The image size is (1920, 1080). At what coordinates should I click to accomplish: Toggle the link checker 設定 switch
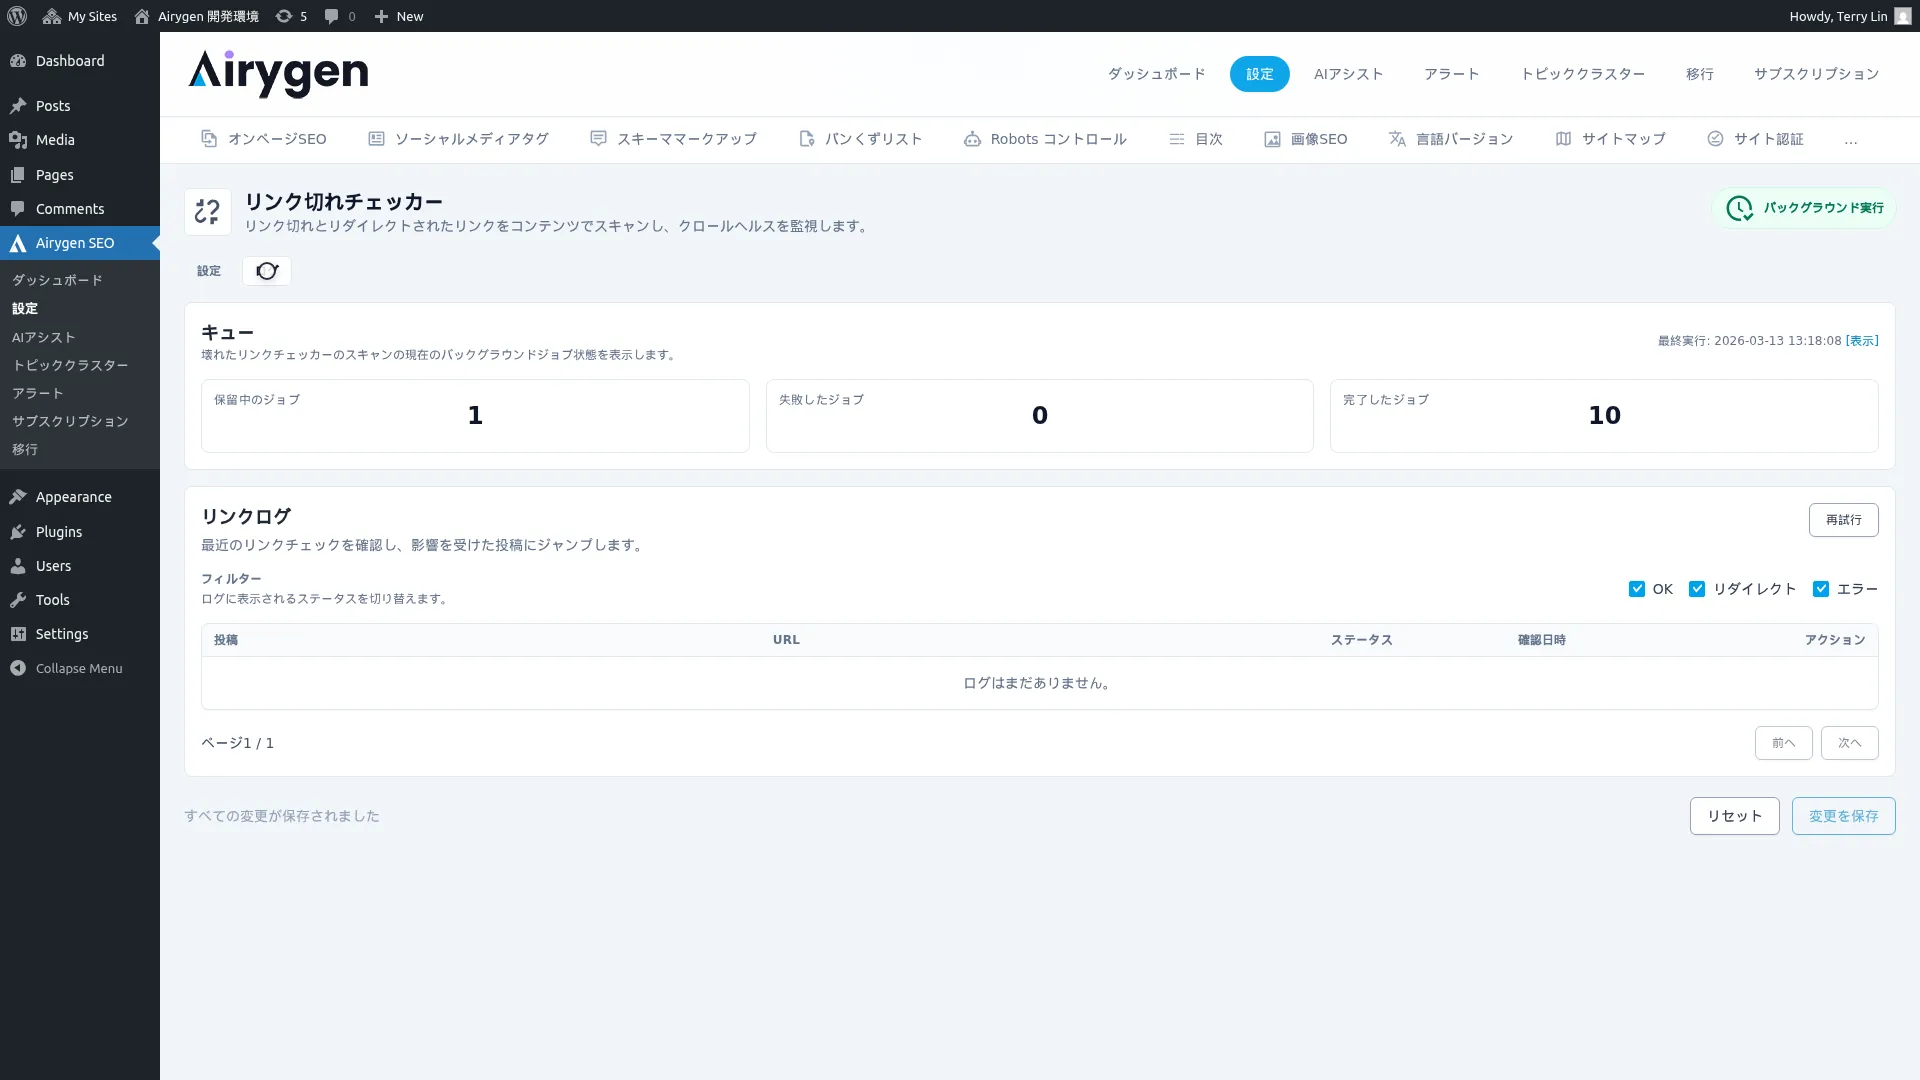point(267,271)
